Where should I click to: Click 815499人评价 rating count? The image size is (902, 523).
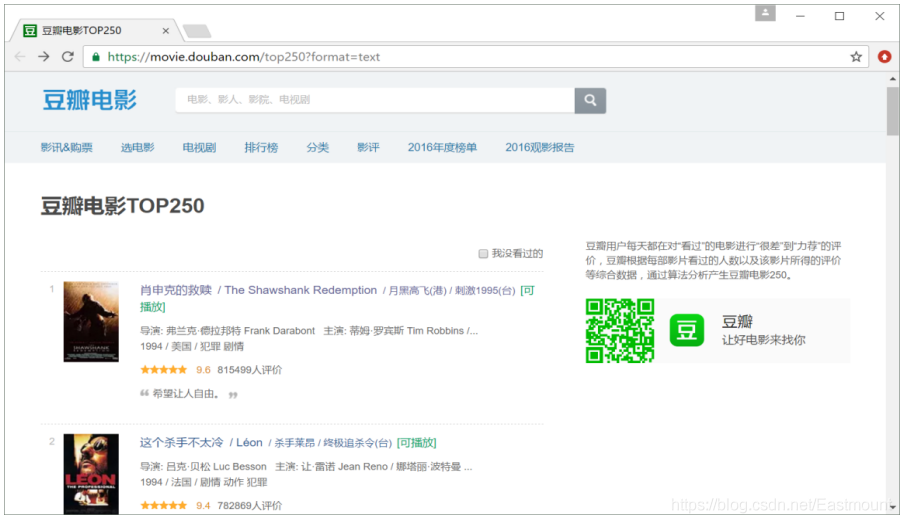[x=250, y=370]
